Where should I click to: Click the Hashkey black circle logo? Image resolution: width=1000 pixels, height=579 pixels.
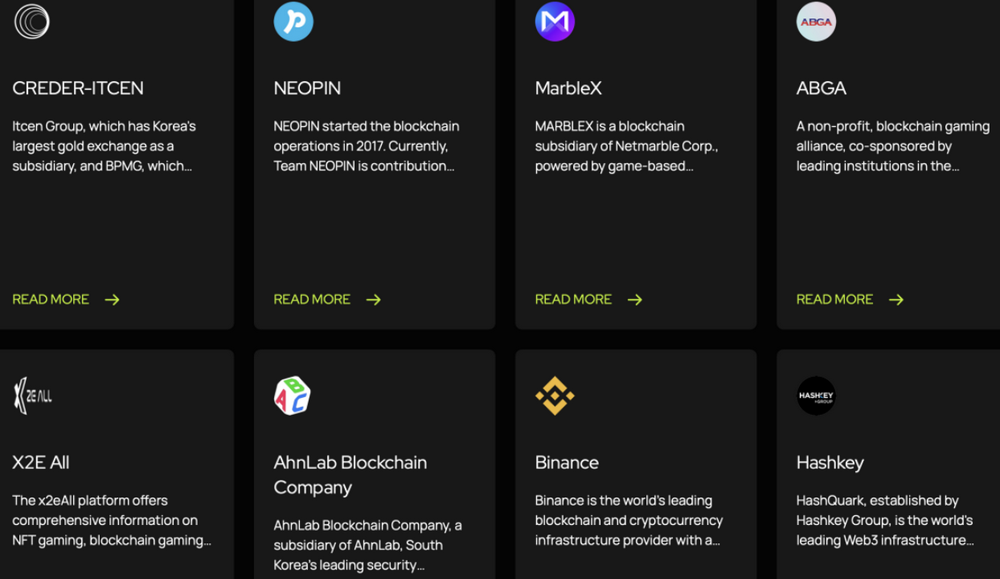(x=816, y=396)
